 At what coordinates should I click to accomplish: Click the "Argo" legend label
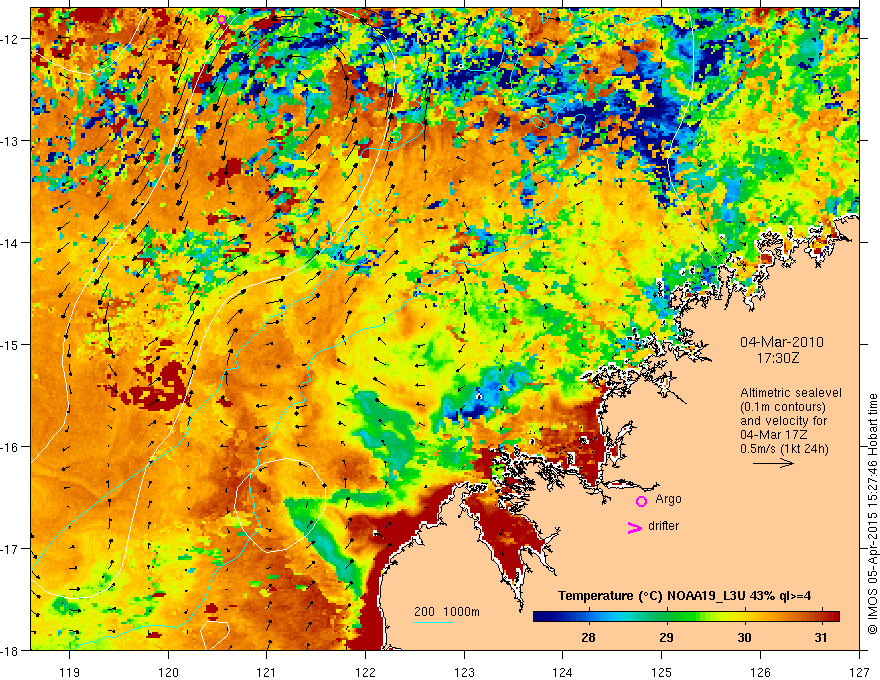668,499
